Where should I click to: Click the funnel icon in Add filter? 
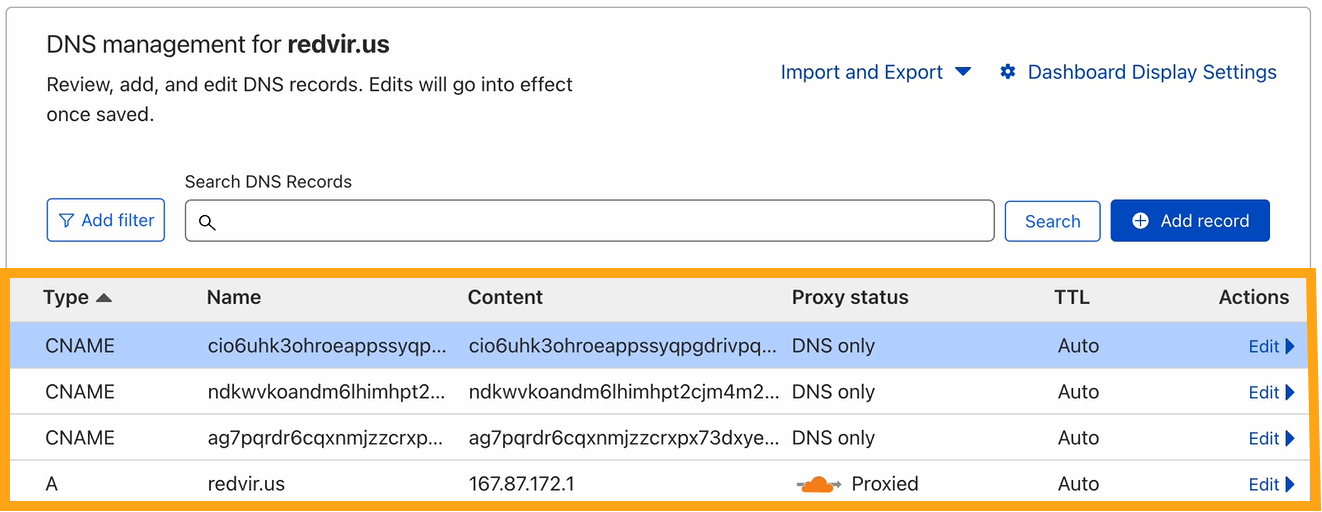tap(67, 221)
